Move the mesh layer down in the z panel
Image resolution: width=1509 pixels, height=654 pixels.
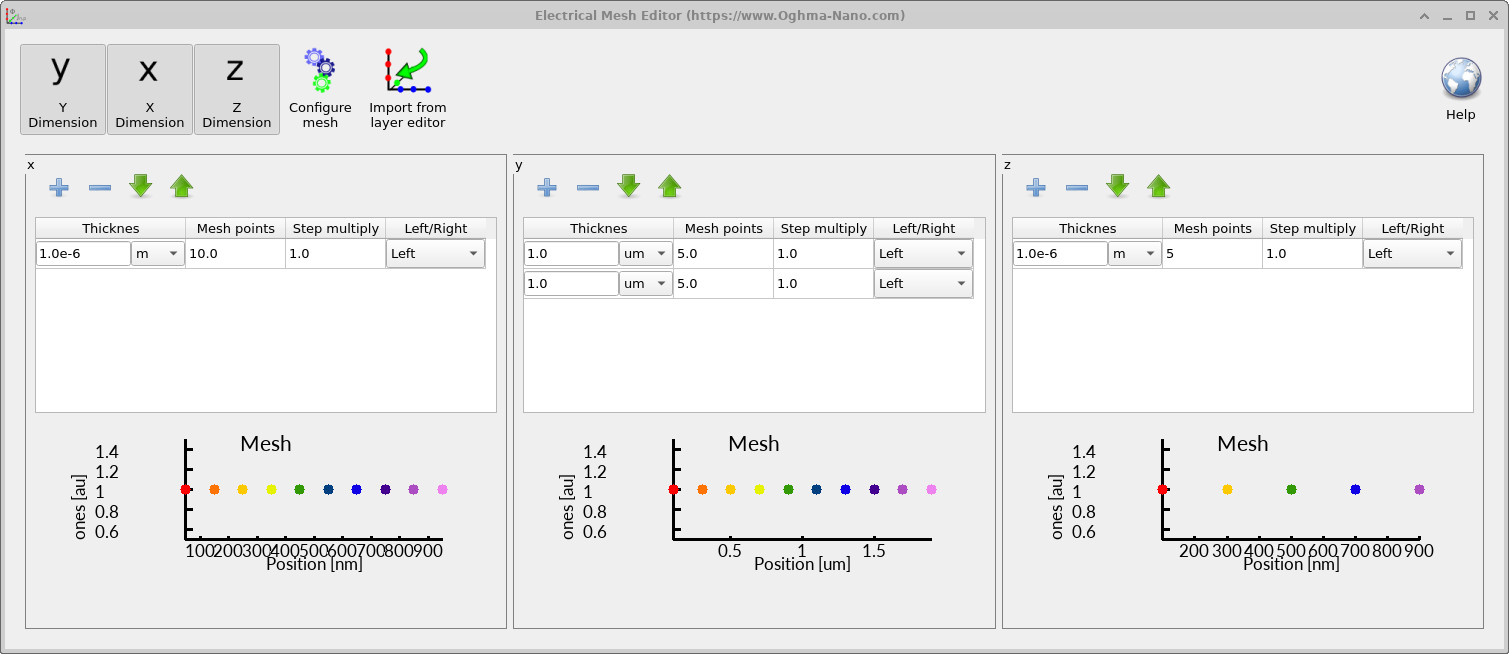pos(1117,185)
